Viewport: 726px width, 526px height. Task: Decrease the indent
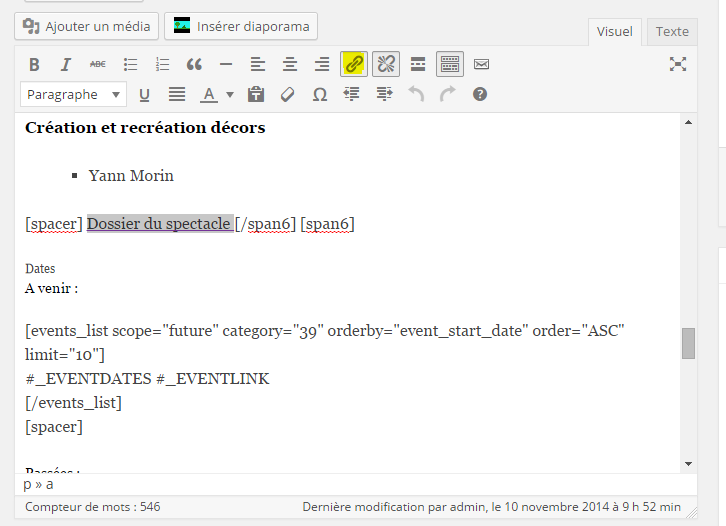tap(352, 94)
